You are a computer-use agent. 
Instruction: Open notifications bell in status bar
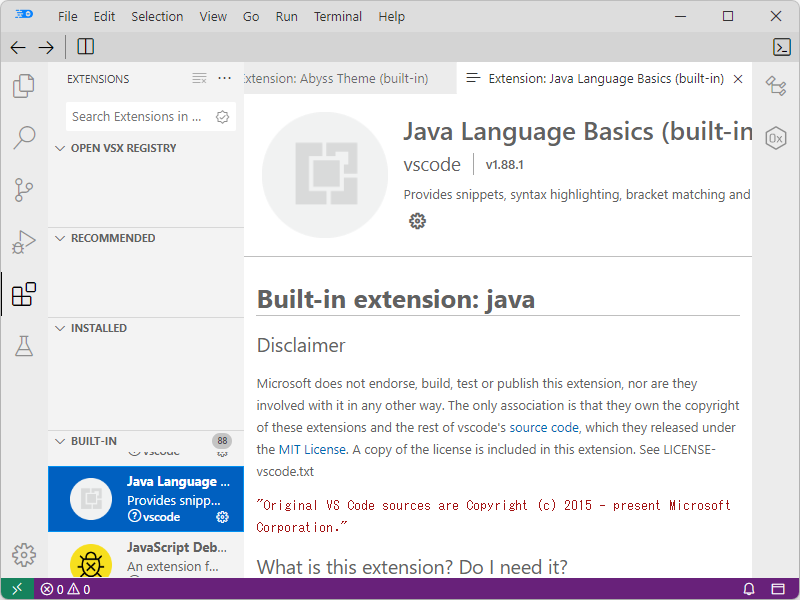coord(748,589)
